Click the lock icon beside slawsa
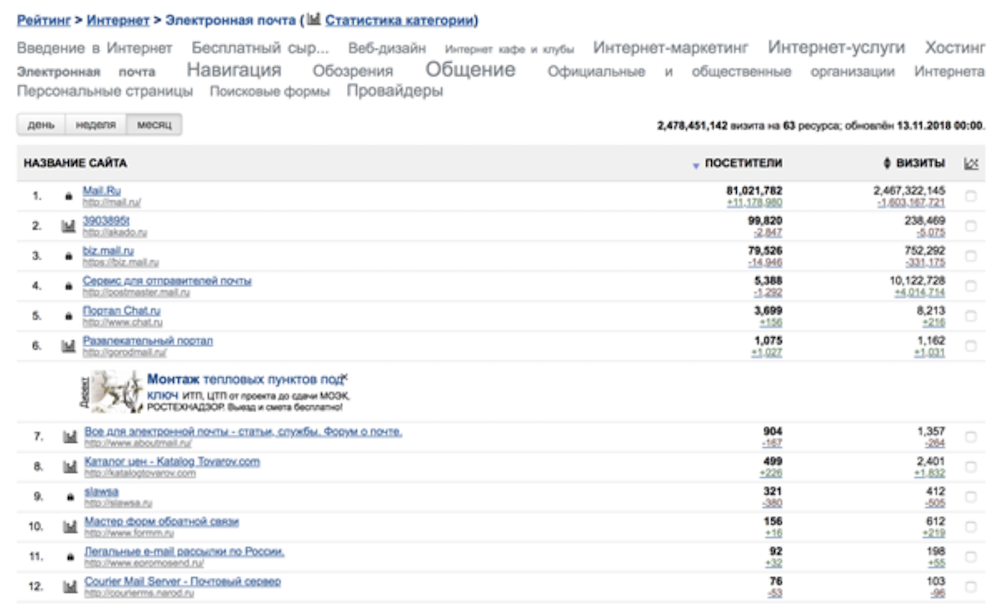The height and width of the screenshot is (614, 1000). [x=70, y=497]
